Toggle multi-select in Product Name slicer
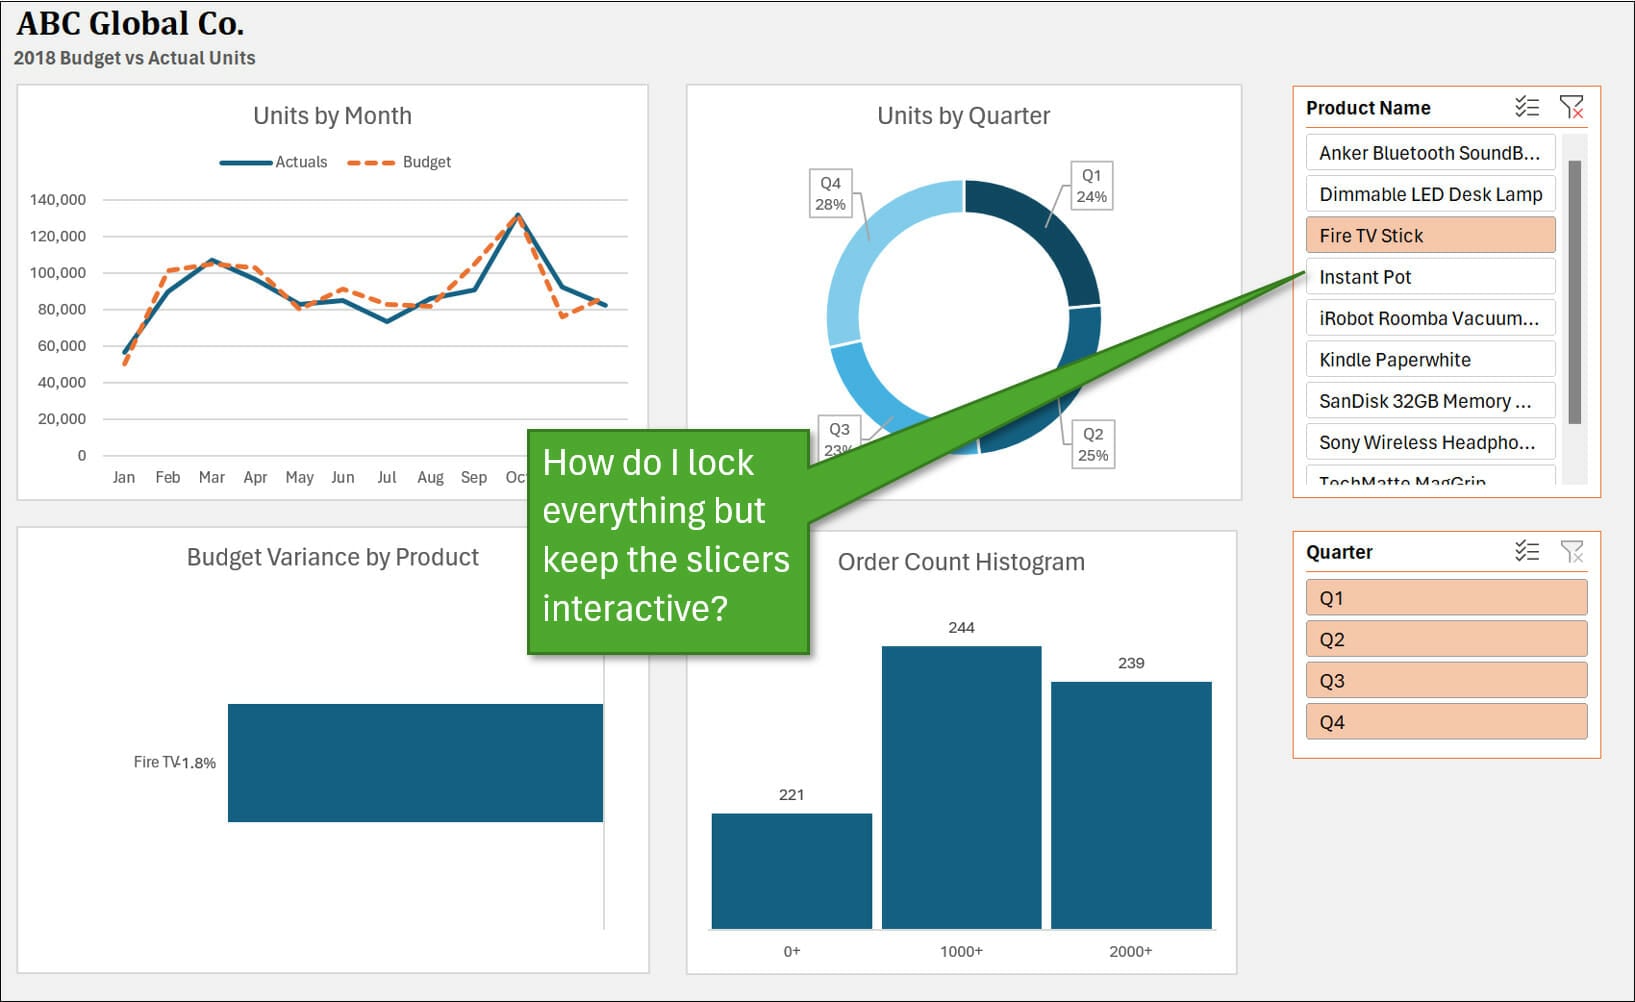This screenshot has width=1635, height=1002. [x=1526, y=107]
